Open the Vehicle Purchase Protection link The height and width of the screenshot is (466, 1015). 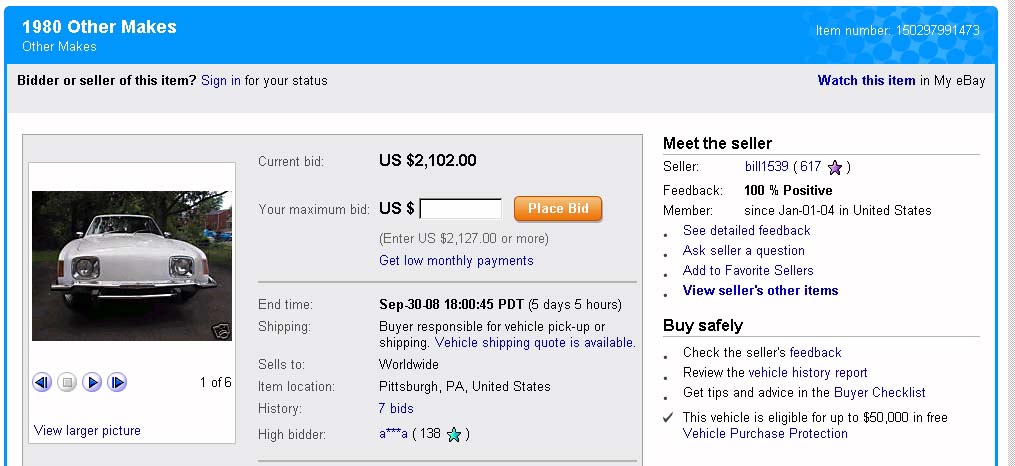coord(765,433)
